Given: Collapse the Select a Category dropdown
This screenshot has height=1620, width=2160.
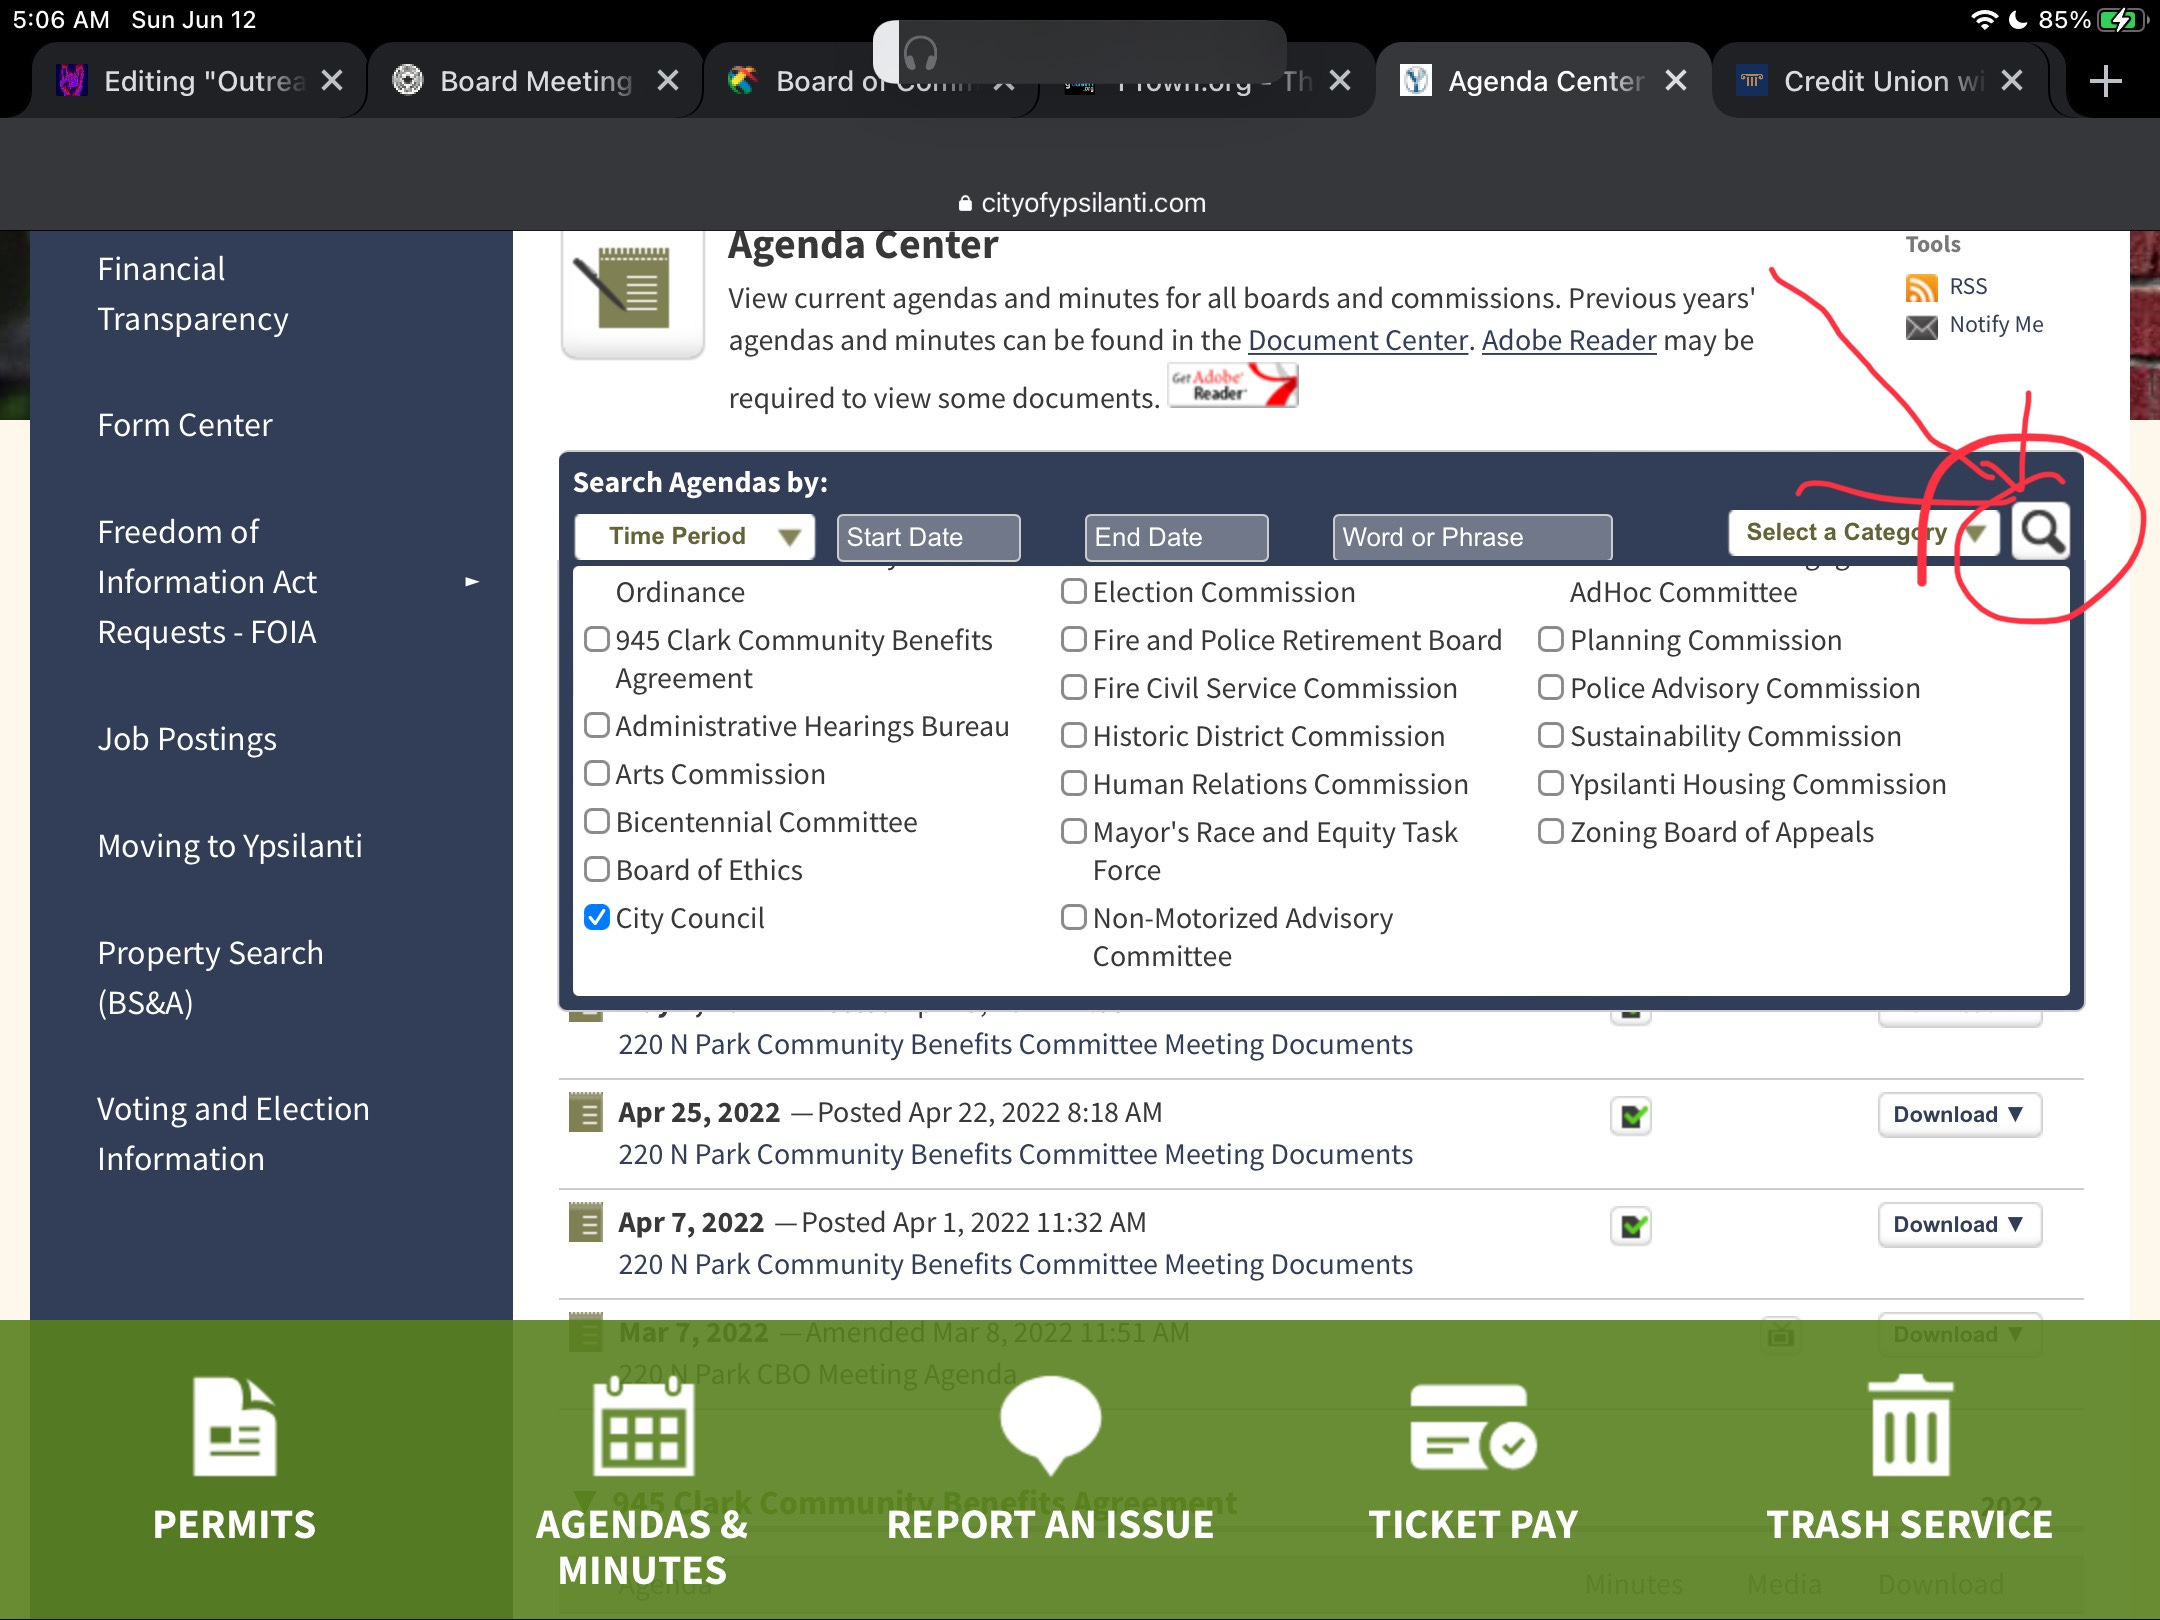Looking at the screenshot, I should 1862,533.
